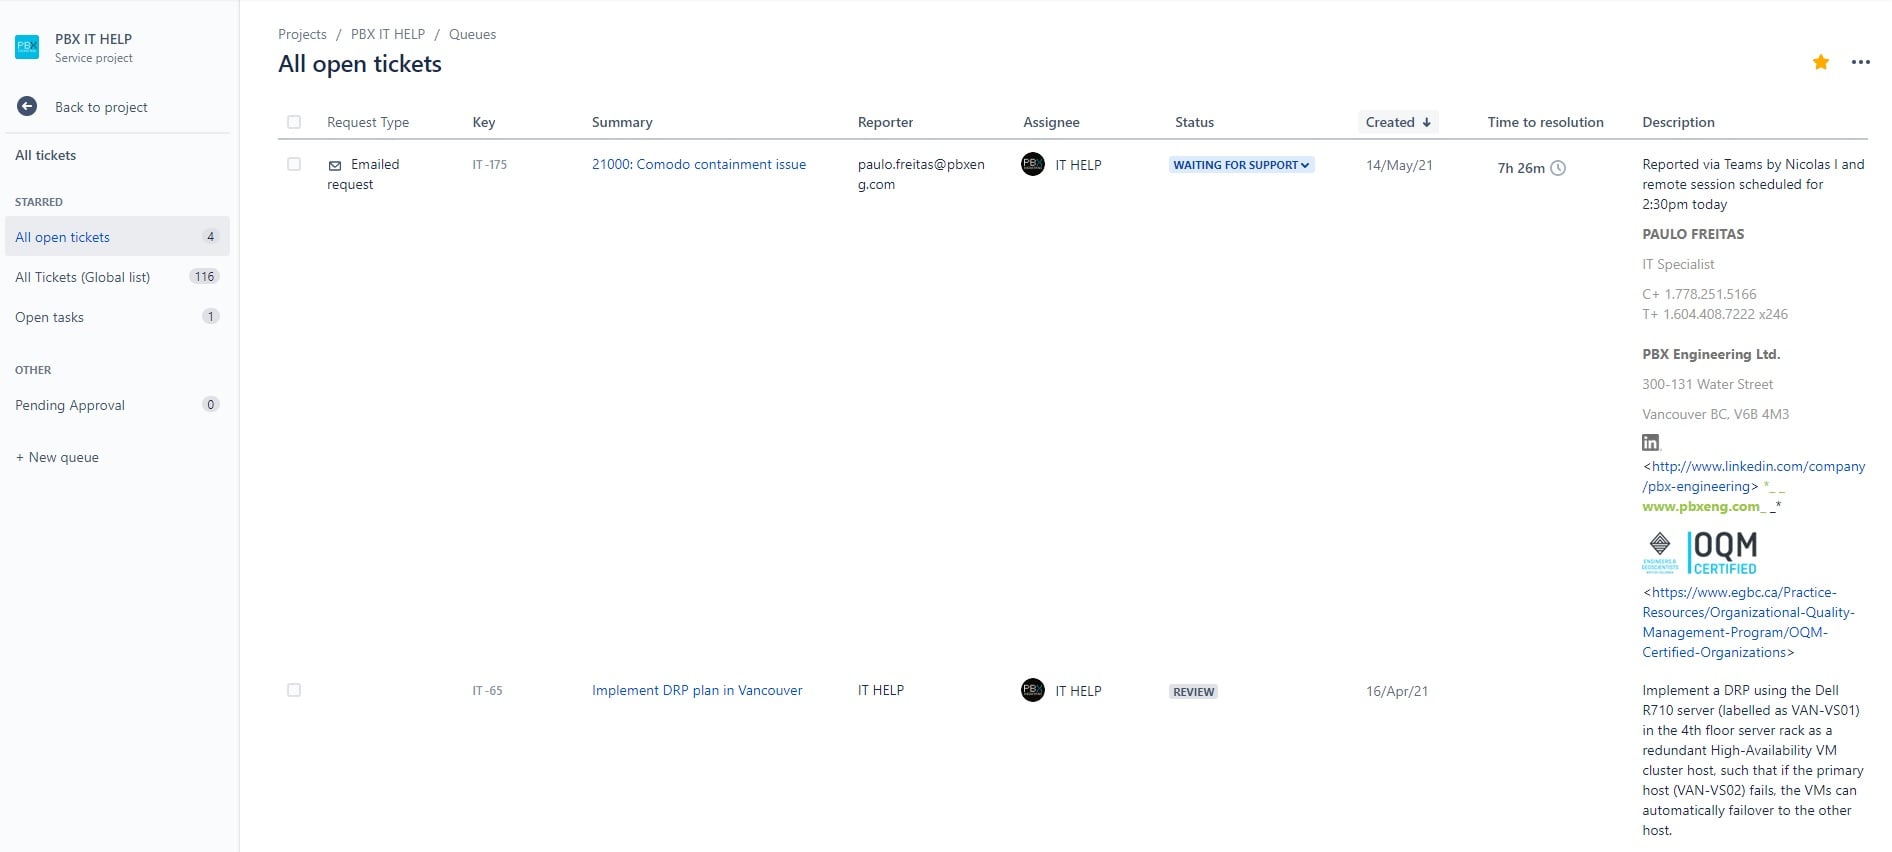Open ticket 21000: Comodo containment issue
This screenshot has width=1892, height=852.
[x=699, y=164]
